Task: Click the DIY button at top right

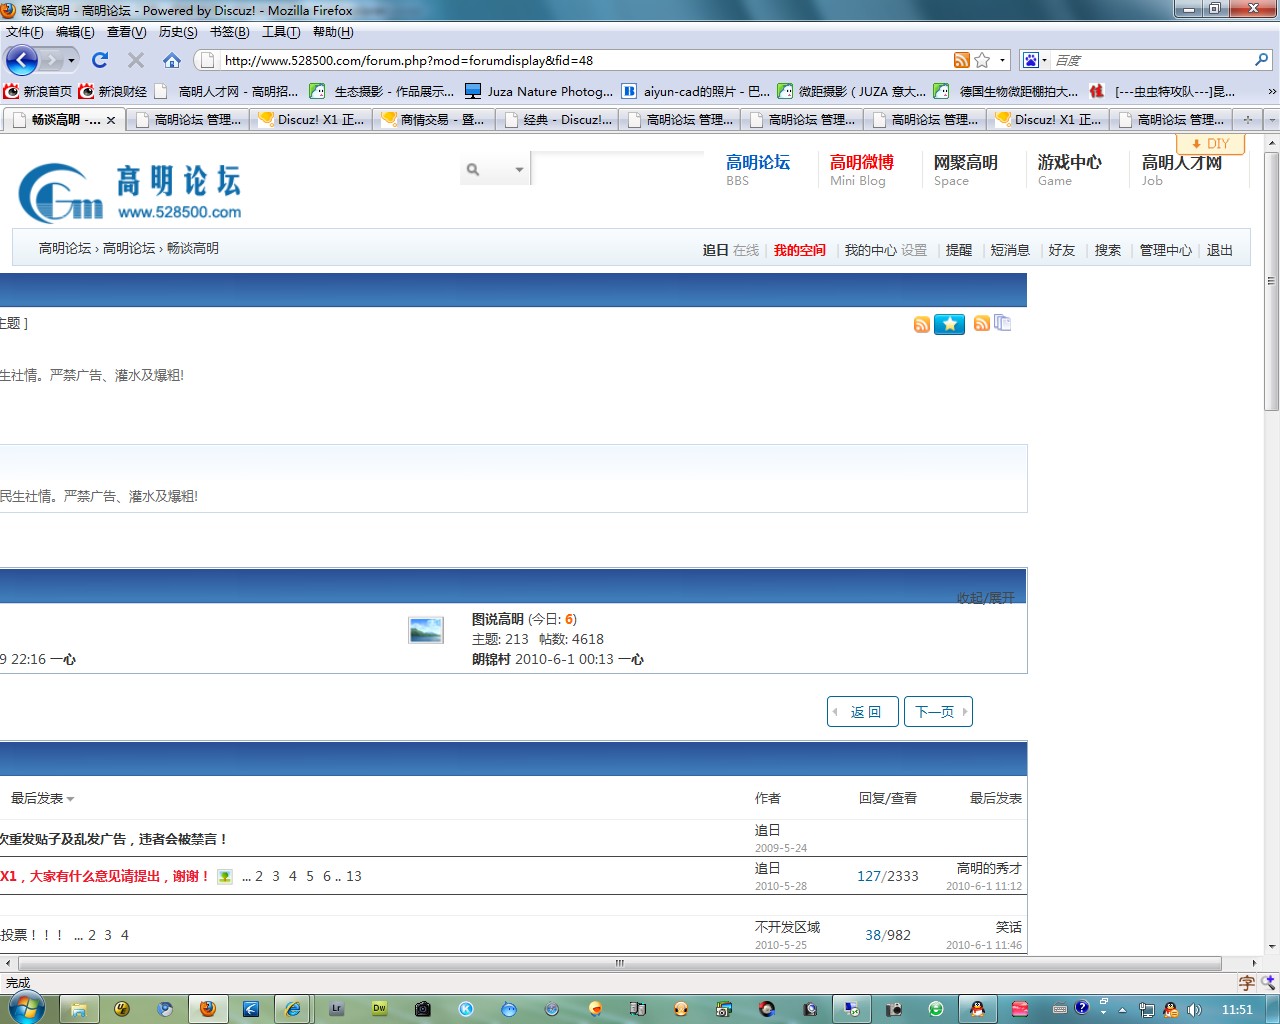Action: (1210, 144)
